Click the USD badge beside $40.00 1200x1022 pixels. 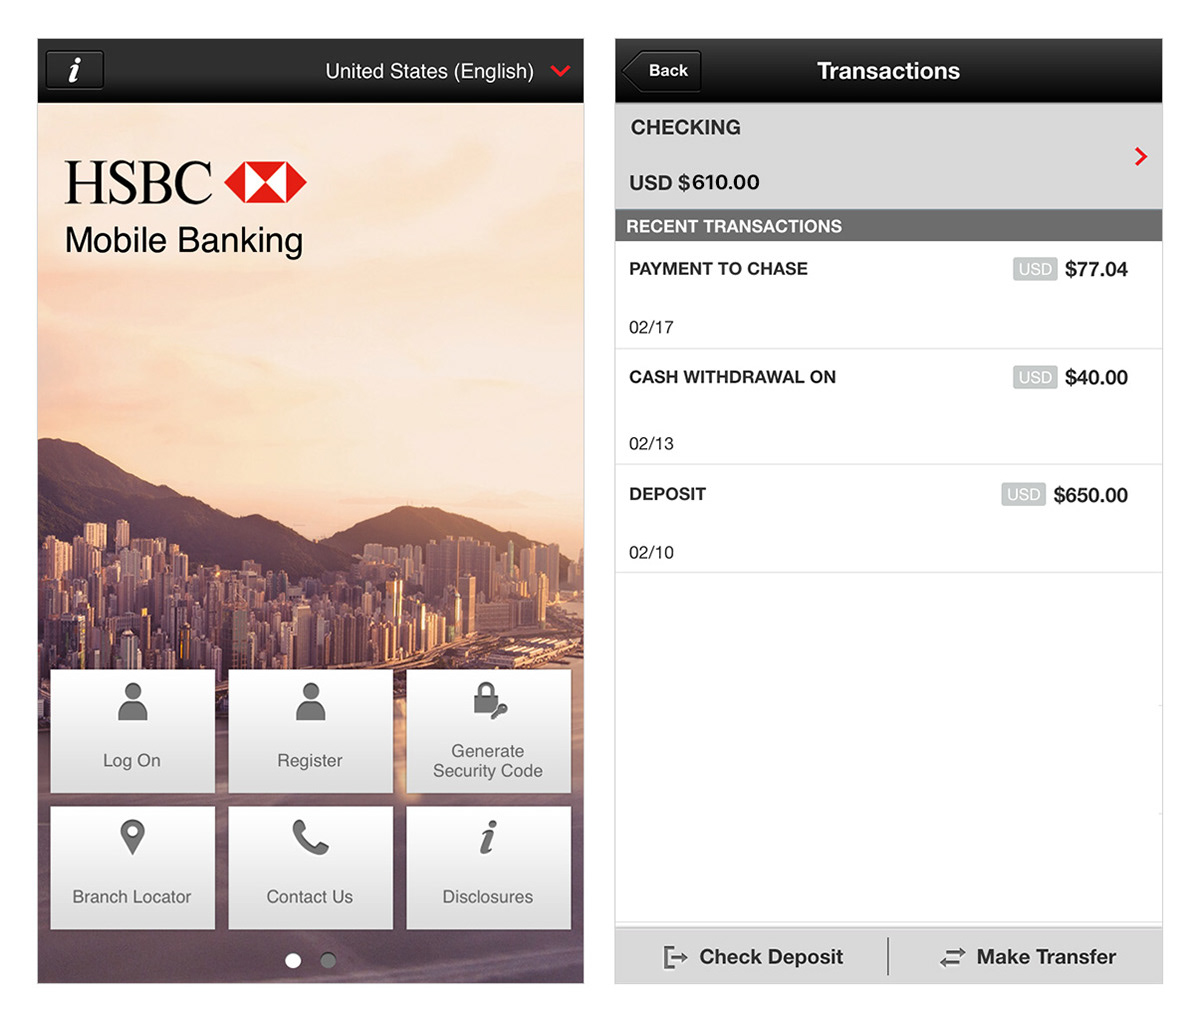point(1035,377)
